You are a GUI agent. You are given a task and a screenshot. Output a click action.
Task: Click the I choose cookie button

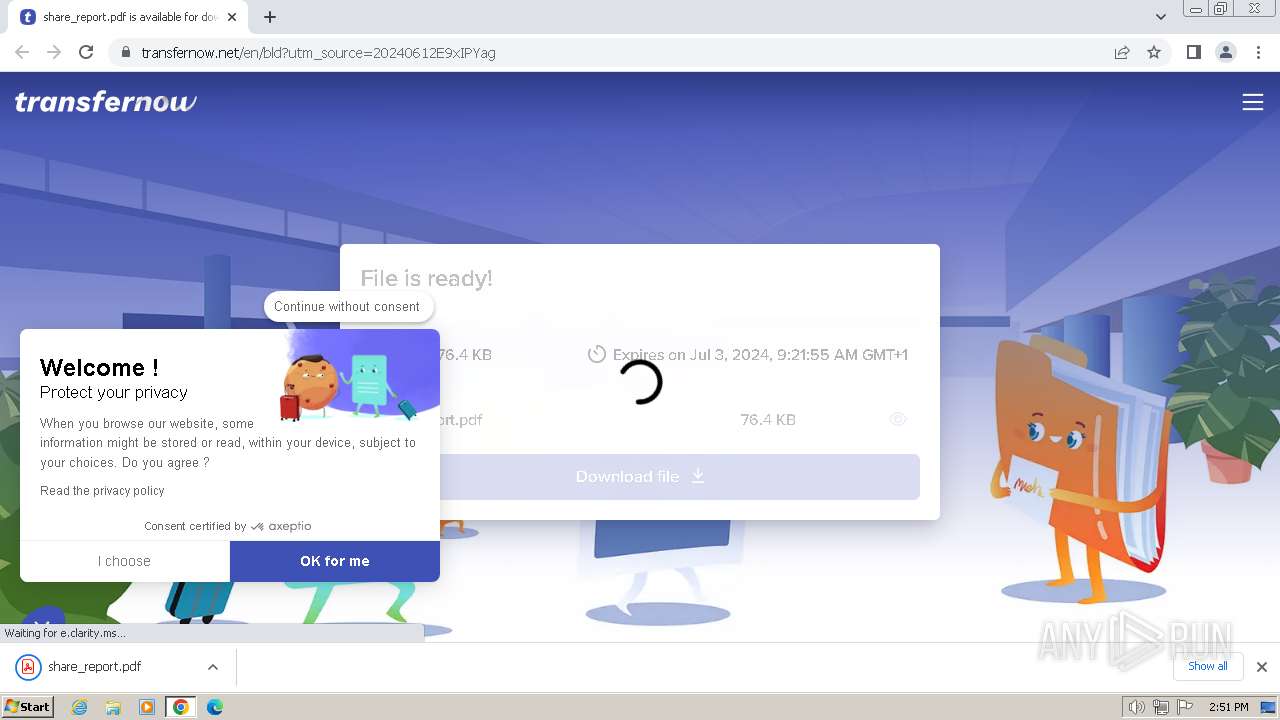(x=125, y=561)
